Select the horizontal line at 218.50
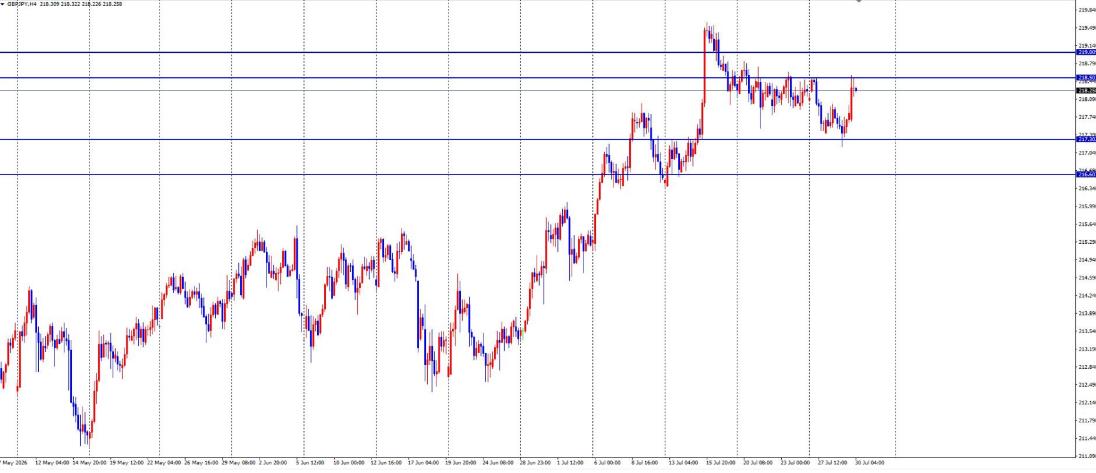Image resolution: width=1096 pixels, height=473 pixels. coord(538,78)
